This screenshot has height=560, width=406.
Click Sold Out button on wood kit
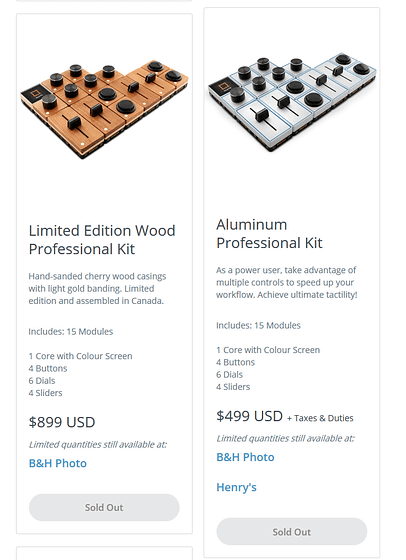[104, 508]
